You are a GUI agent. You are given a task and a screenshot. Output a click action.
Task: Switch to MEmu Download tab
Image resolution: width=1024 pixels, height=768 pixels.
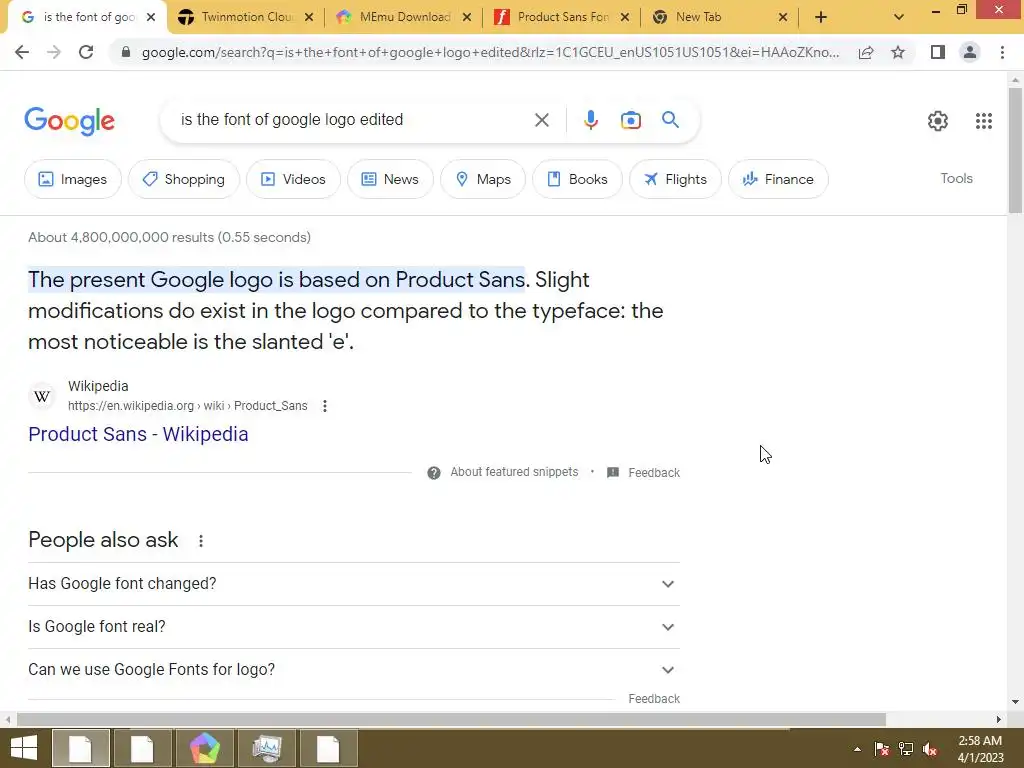point(405,17)
